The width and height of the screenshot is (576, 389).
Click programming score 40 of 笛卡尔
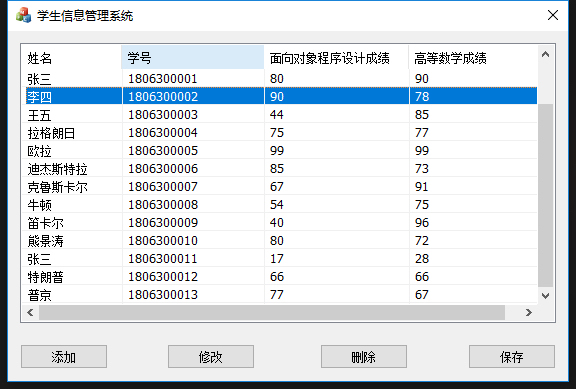tap(277, 223)
